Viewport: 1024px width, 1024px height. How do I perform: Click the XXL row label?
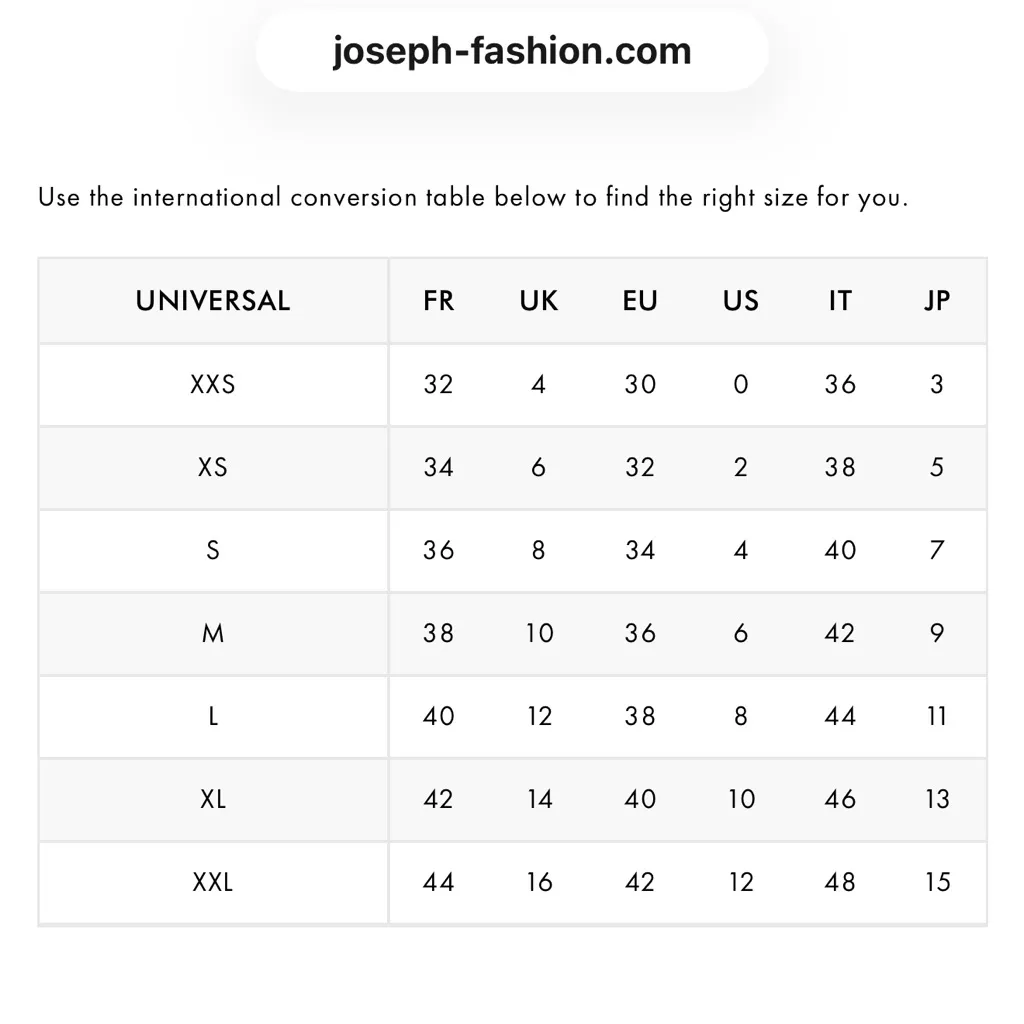213,882
